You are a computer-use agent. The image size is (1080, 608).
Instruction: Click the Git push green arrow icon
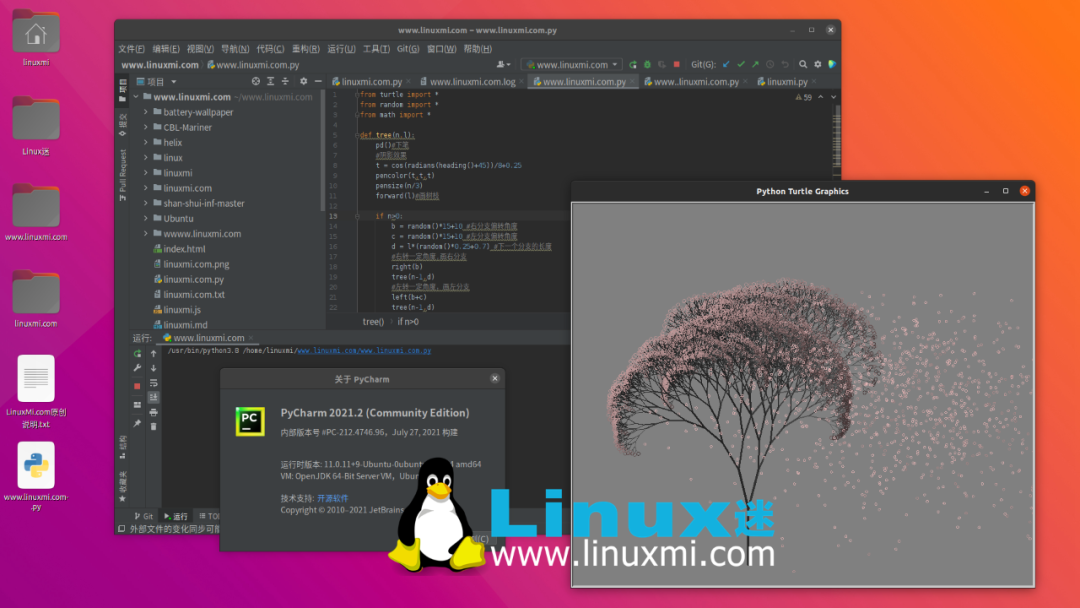[756, 65]
